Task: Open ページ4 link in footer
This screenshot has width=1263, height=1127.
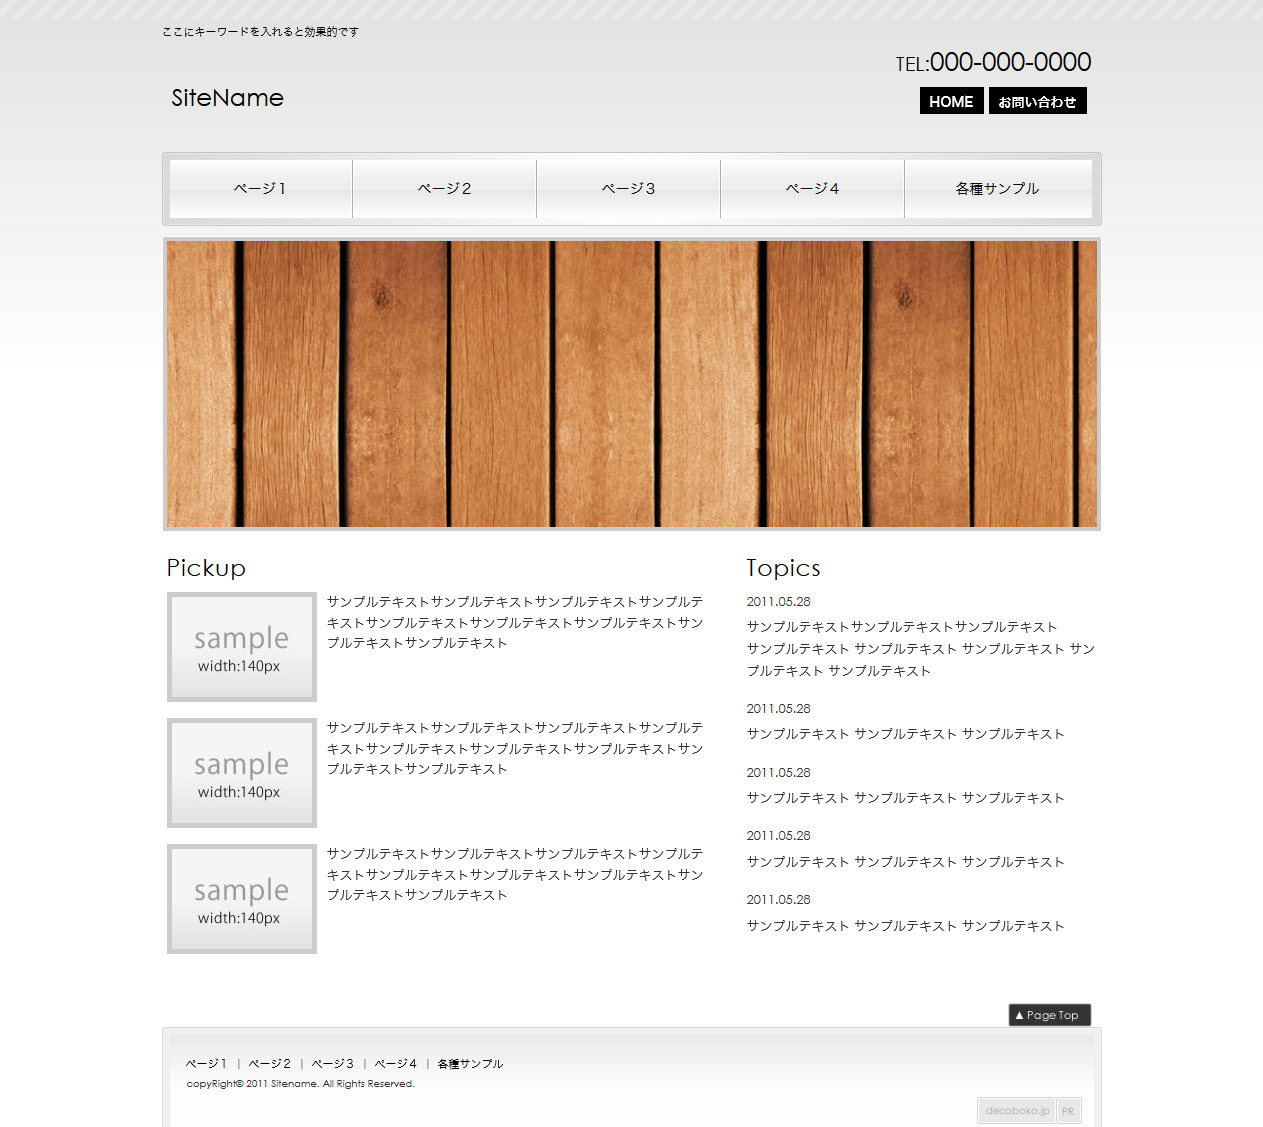Action: pos(396,1064)
